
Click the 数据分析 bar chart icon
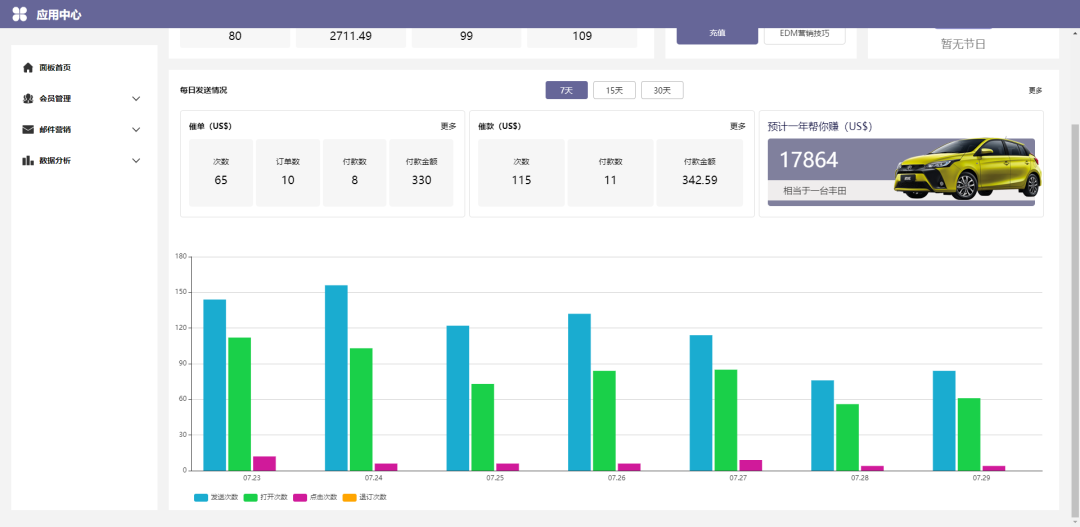pos(28,161)
